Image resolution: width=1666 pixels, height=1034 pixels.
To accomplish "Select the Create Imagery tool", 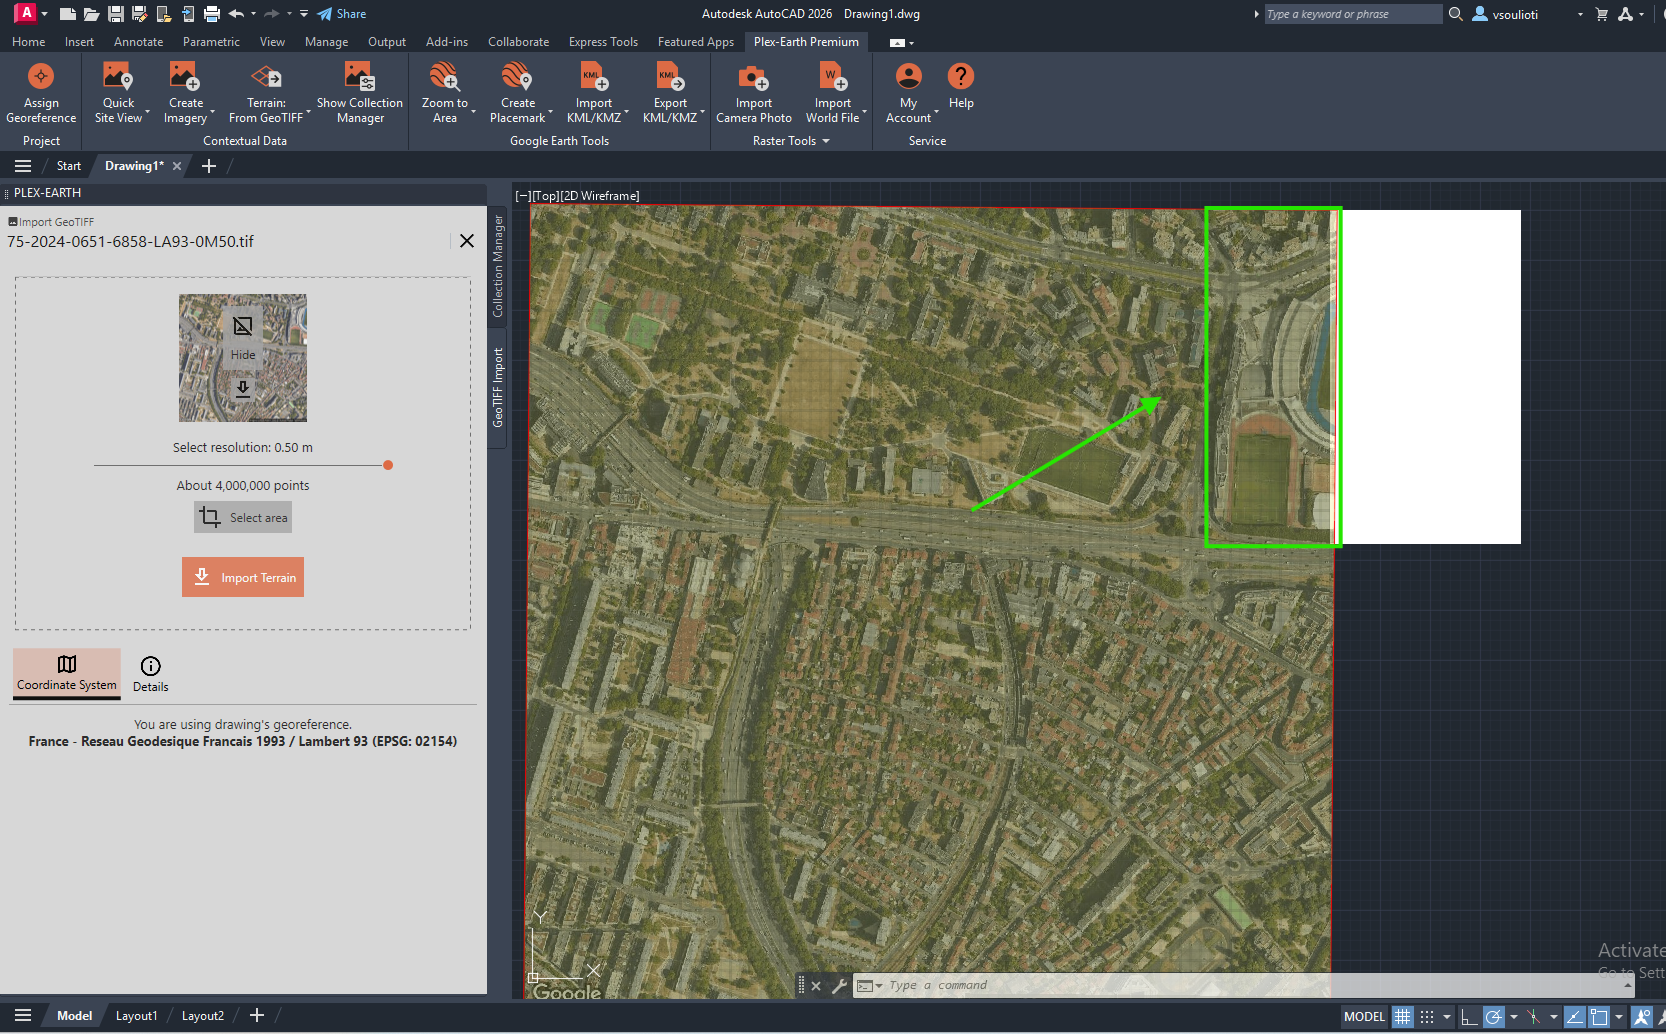I will (x=186, y=93).
